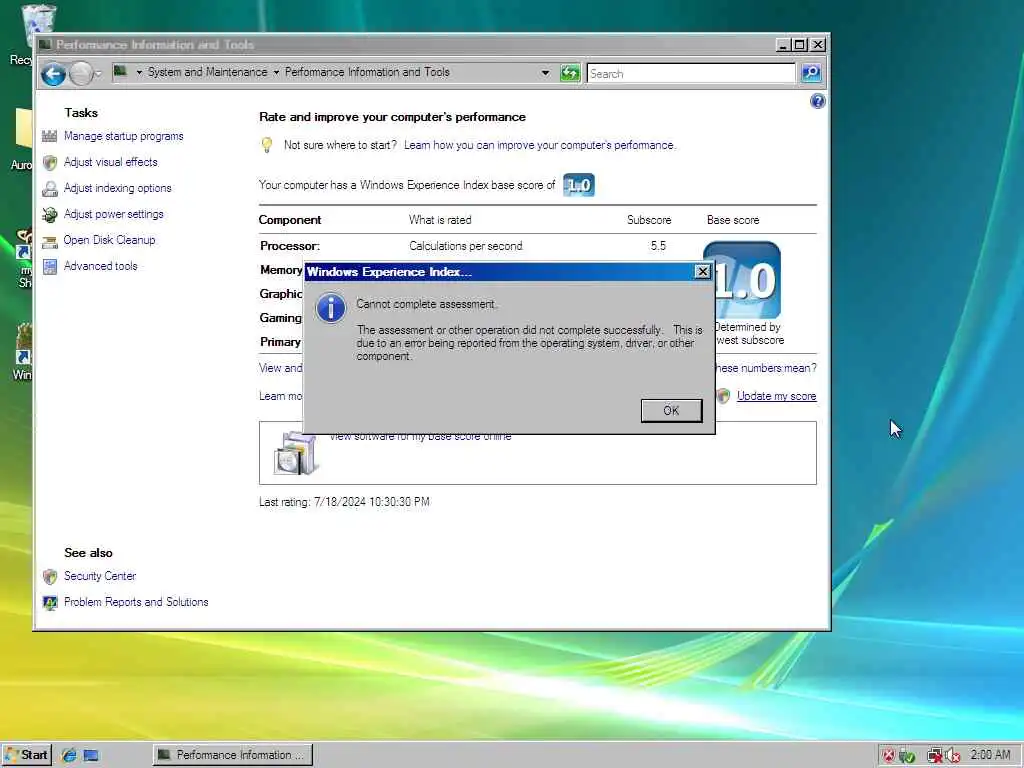
Task: Click Update my score
Action: pos(776,396)
